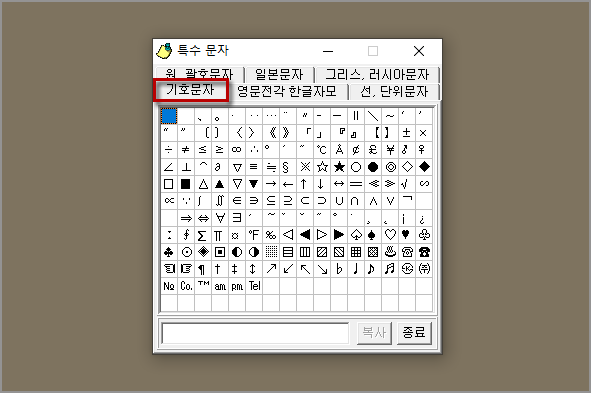591x393 pixels.
Task: Select the outlined white star symbol
Action: pyautogui.click(x=322, y=167)
